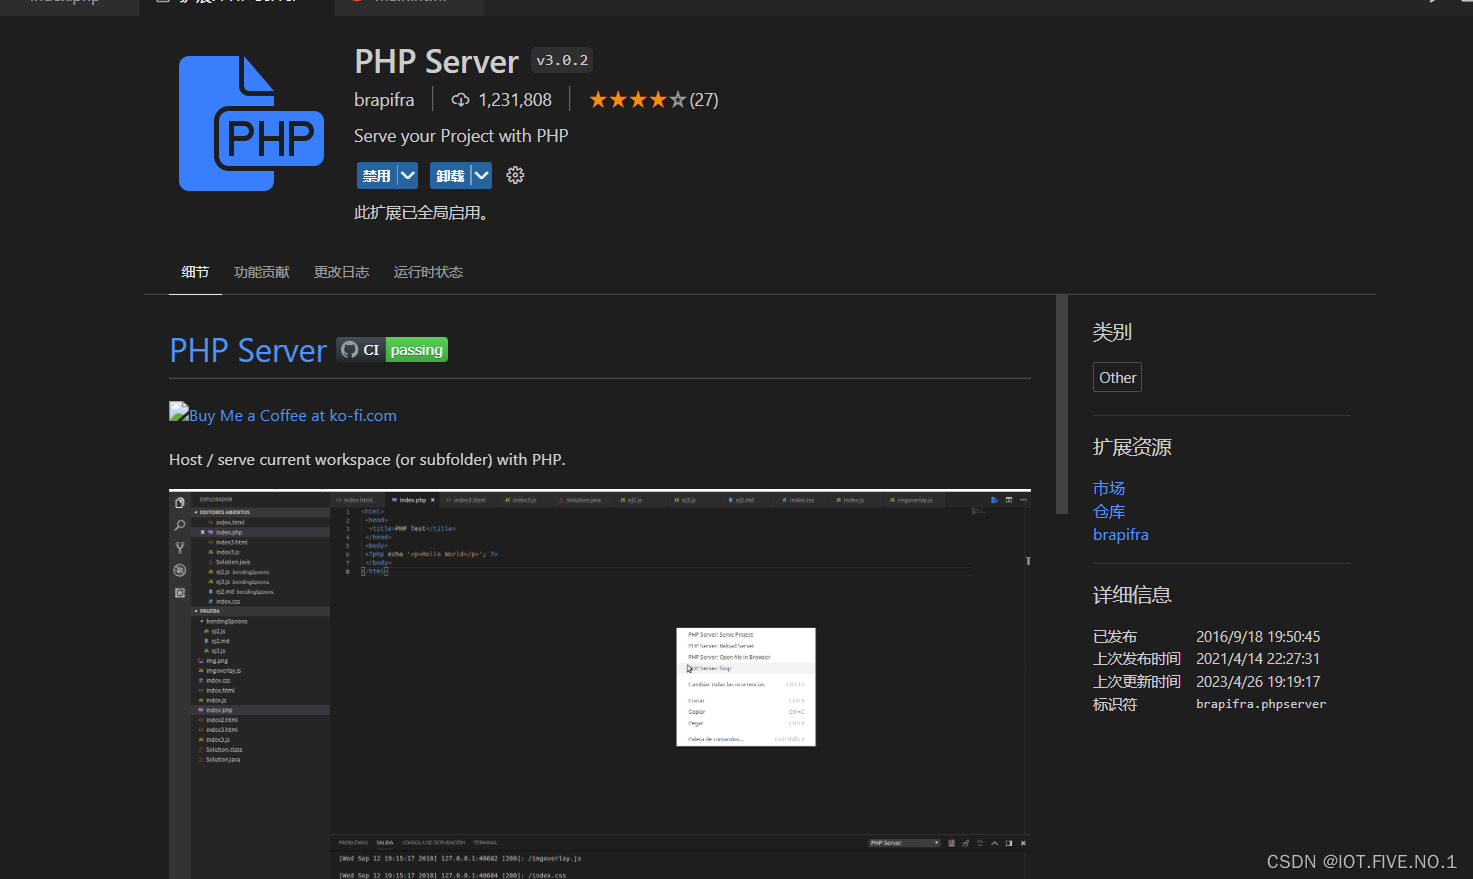
Task: Click the fifth rating star
Action: click(x=677, y=98)
